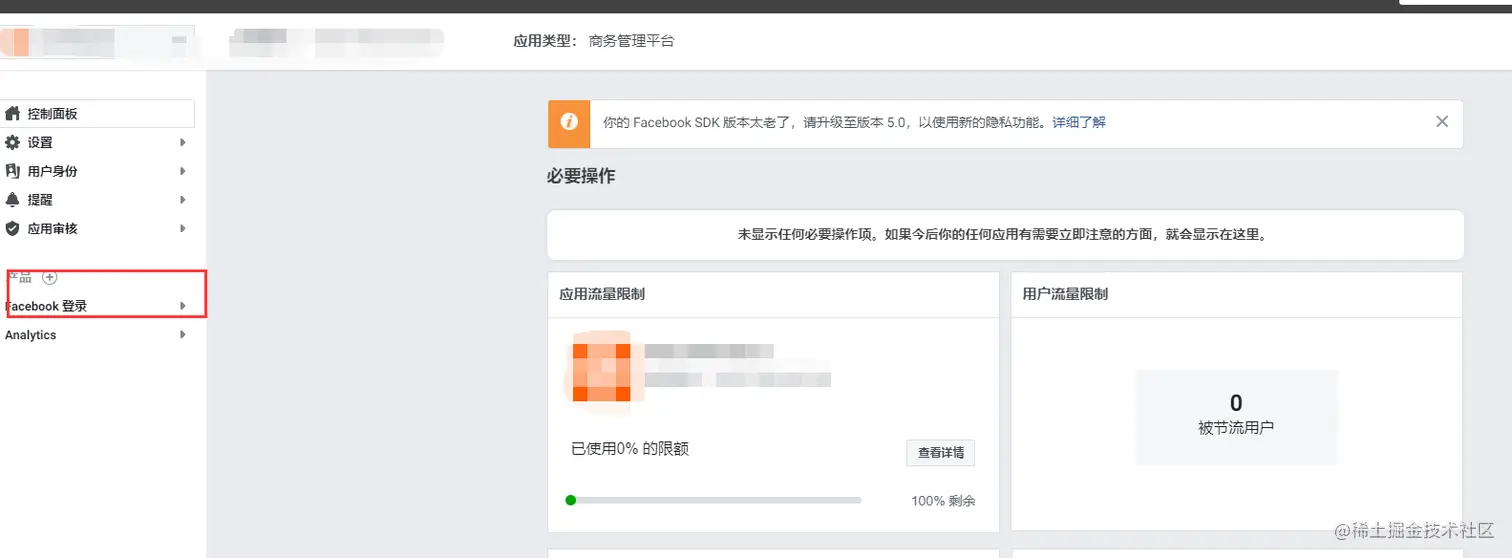1512x558 pixels.
Task: Click the plus icon to add a product
Action: tap(50, 277)
